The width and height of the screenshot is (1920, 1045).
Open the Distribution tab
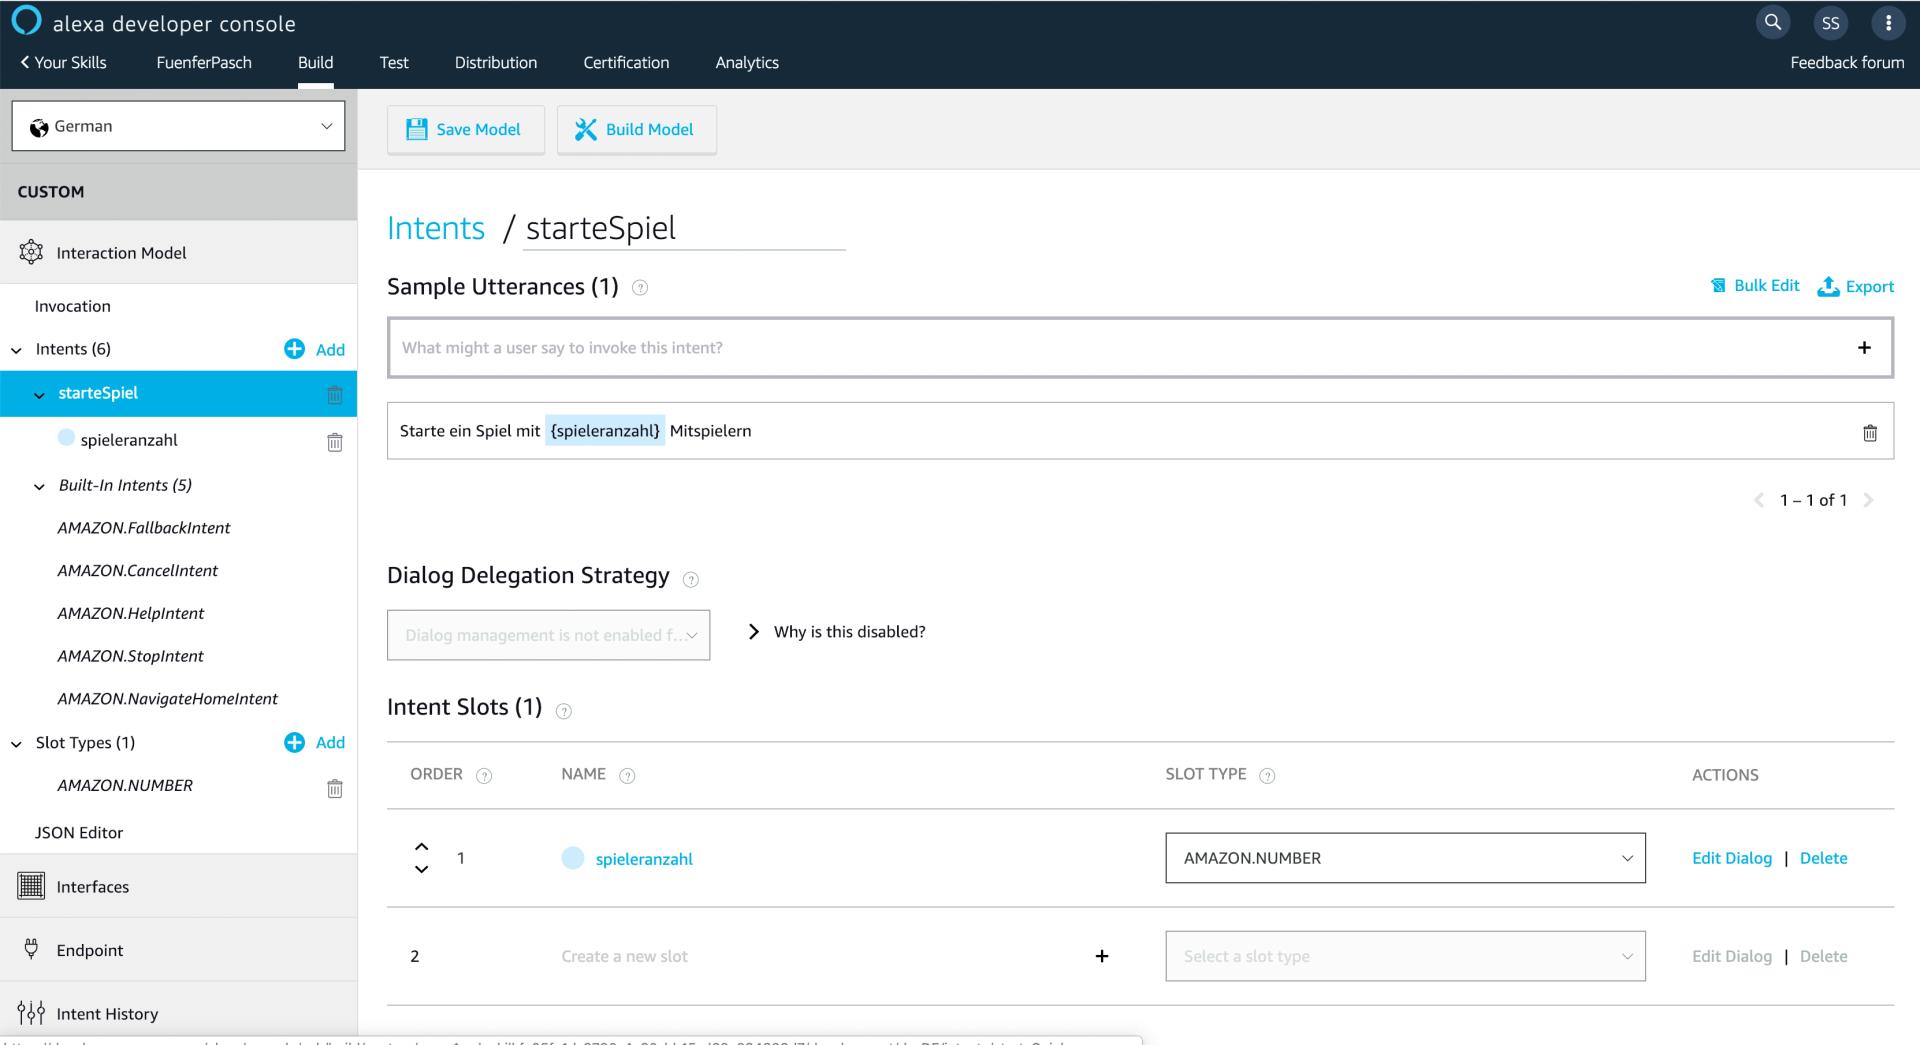[495, 62]
